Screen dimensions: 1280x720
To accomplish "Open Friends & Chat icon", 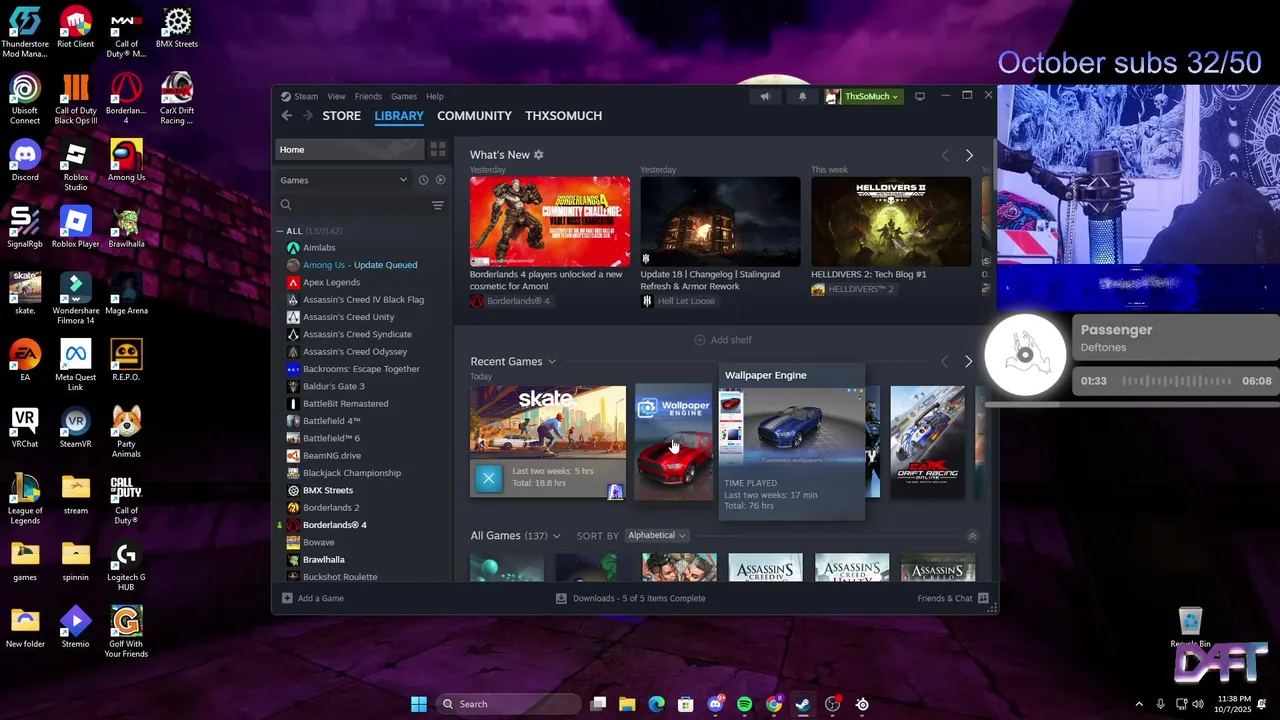I will point(983,598).
